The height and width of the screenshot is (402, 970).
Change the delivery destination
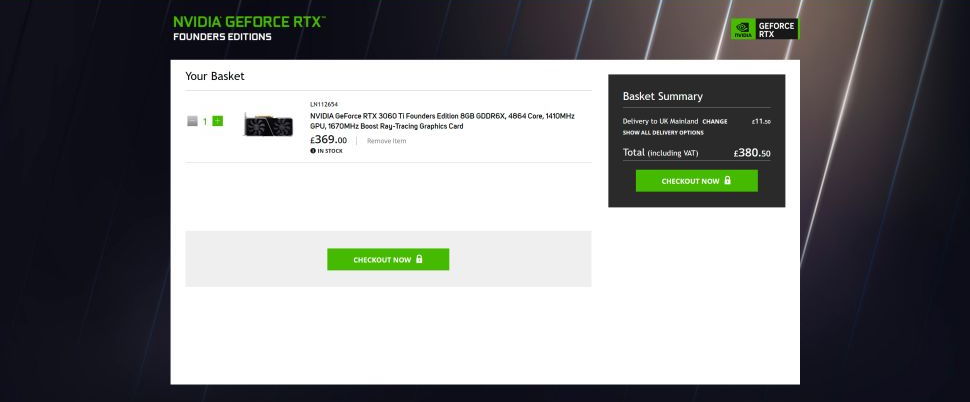[715, 121]
